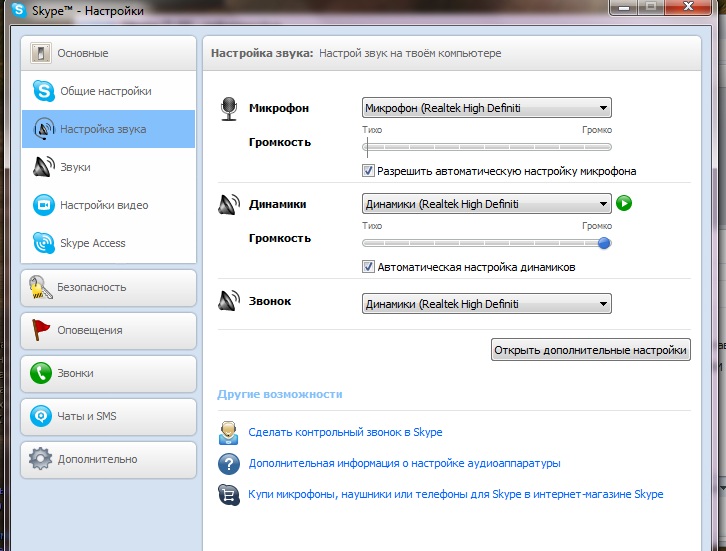The image size is (726, 551).
Task: Click Открыть дополнительные настройки button
Action: (x=590, y=350)
